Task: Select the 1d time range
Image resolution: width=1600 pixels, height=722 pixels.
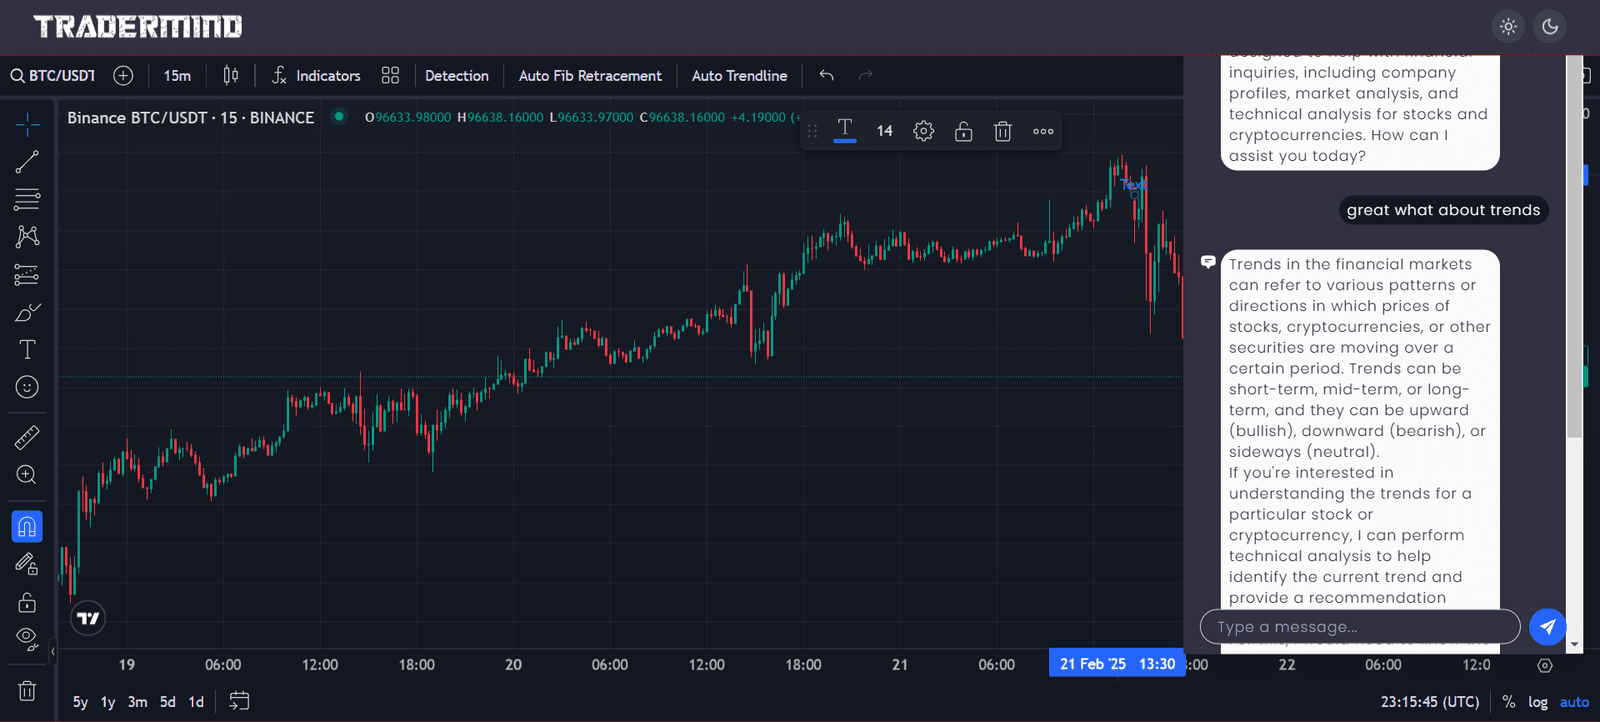Action: (196, 702)
